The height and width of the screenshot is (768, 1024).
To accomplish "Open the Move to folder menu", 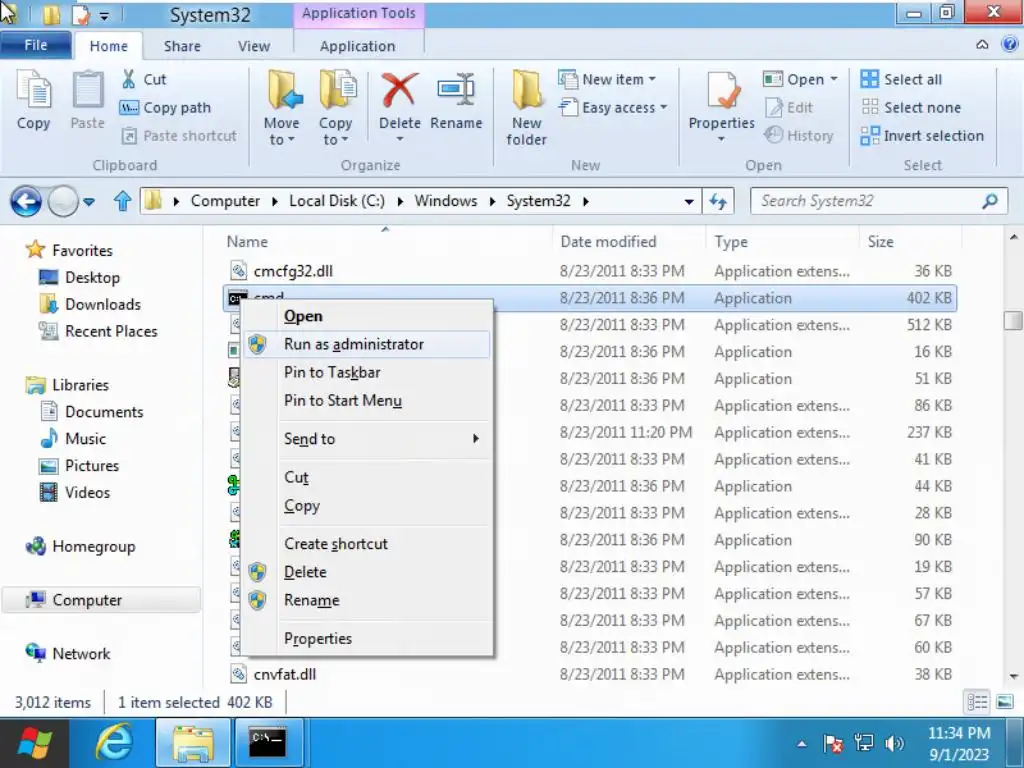I will click(x=282, y=108).
